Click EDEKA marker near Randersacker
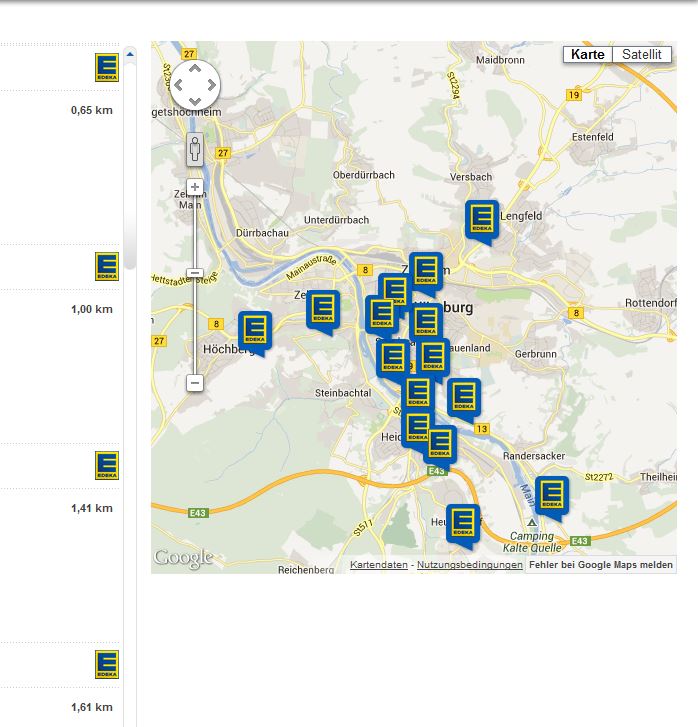Screen dimensions: 698x727 pos(551,496)
